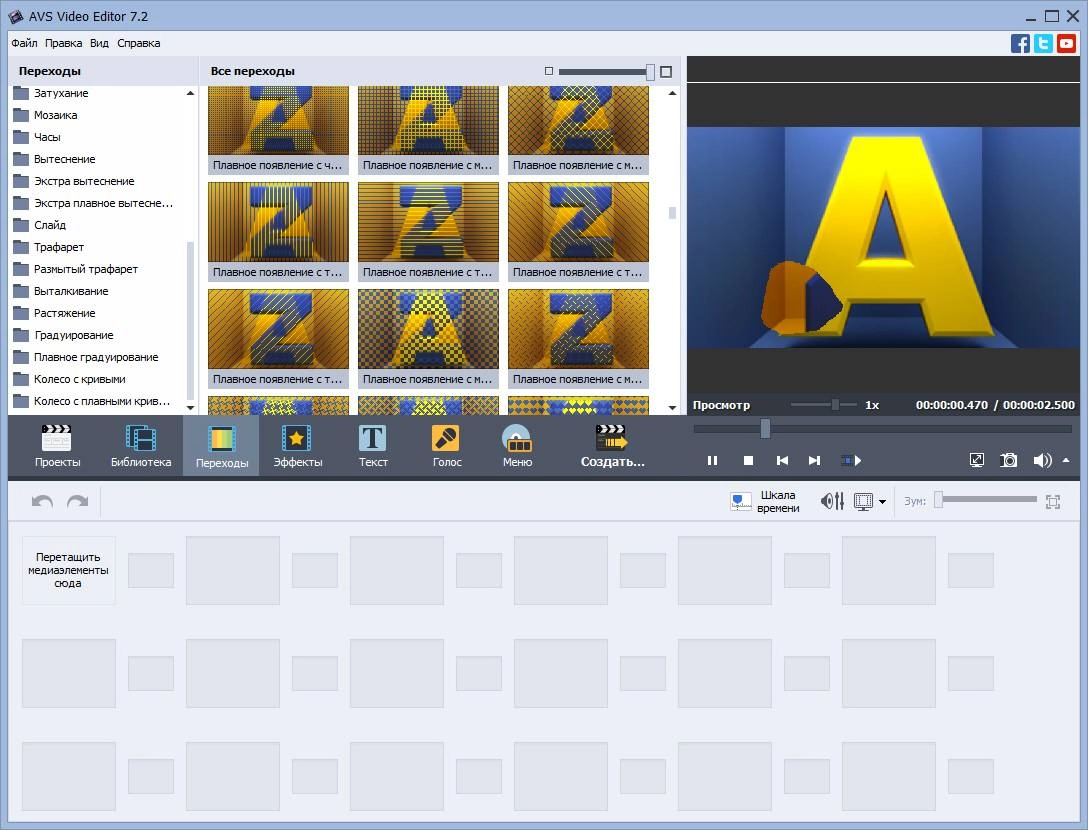Open YouTube channel via the social icon
Image resolution: width=1088 pixels, height=830 pixels.
coord(1066,44)
